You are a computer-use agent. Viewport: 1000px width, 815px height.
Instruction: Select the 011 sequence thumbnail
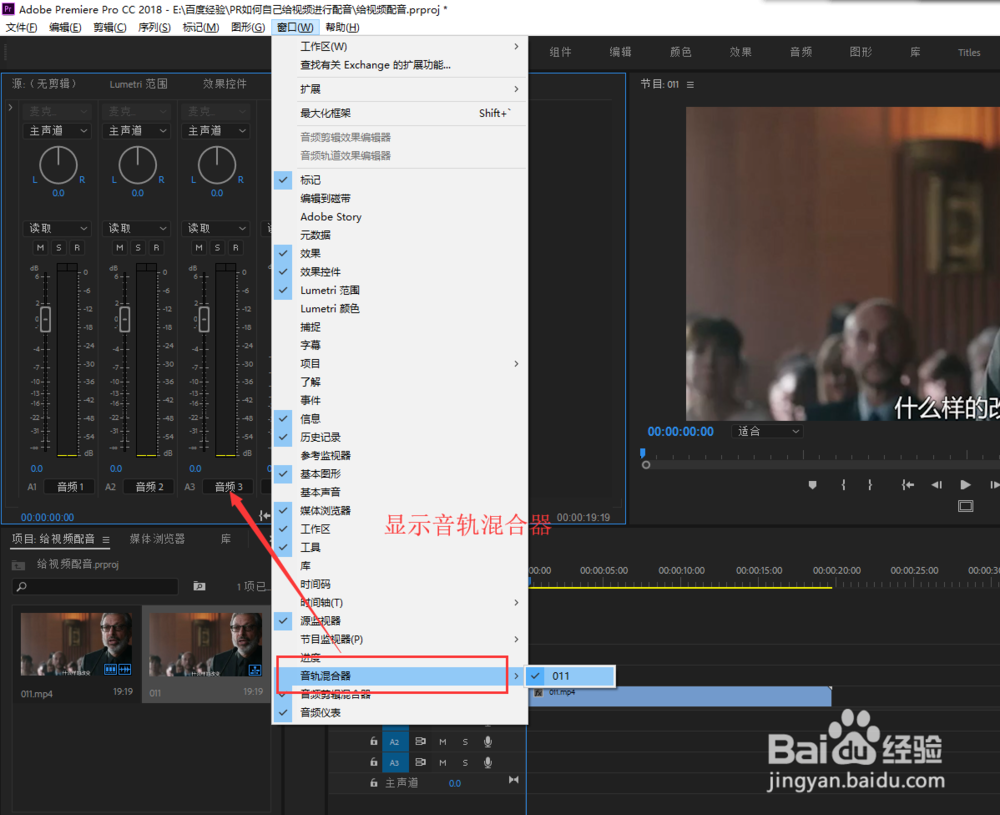(x=205, y=644)
